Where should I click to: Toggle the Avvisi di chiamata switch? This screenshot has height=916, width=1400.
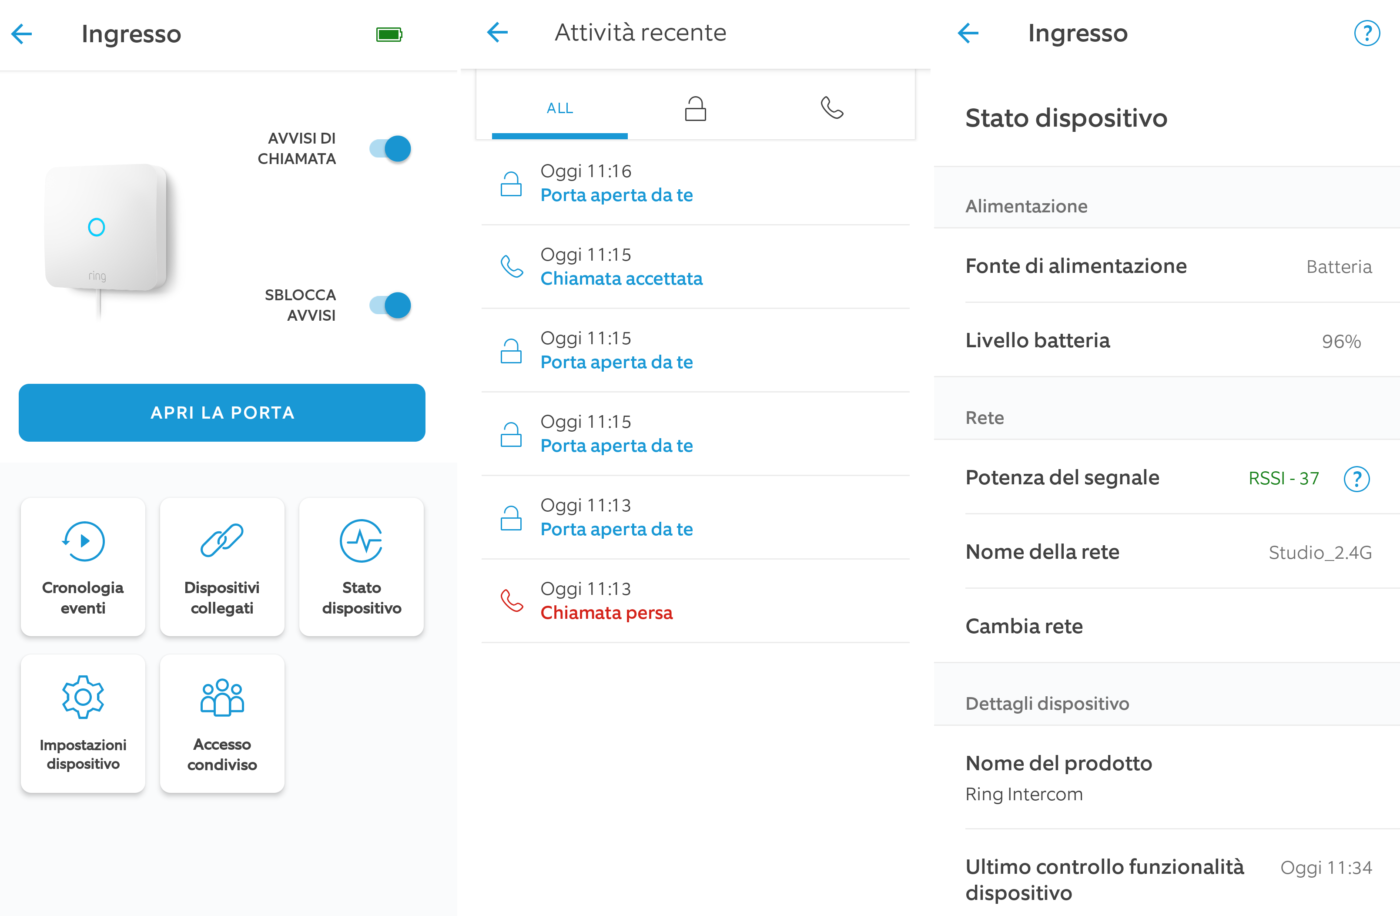coord(391,149)
